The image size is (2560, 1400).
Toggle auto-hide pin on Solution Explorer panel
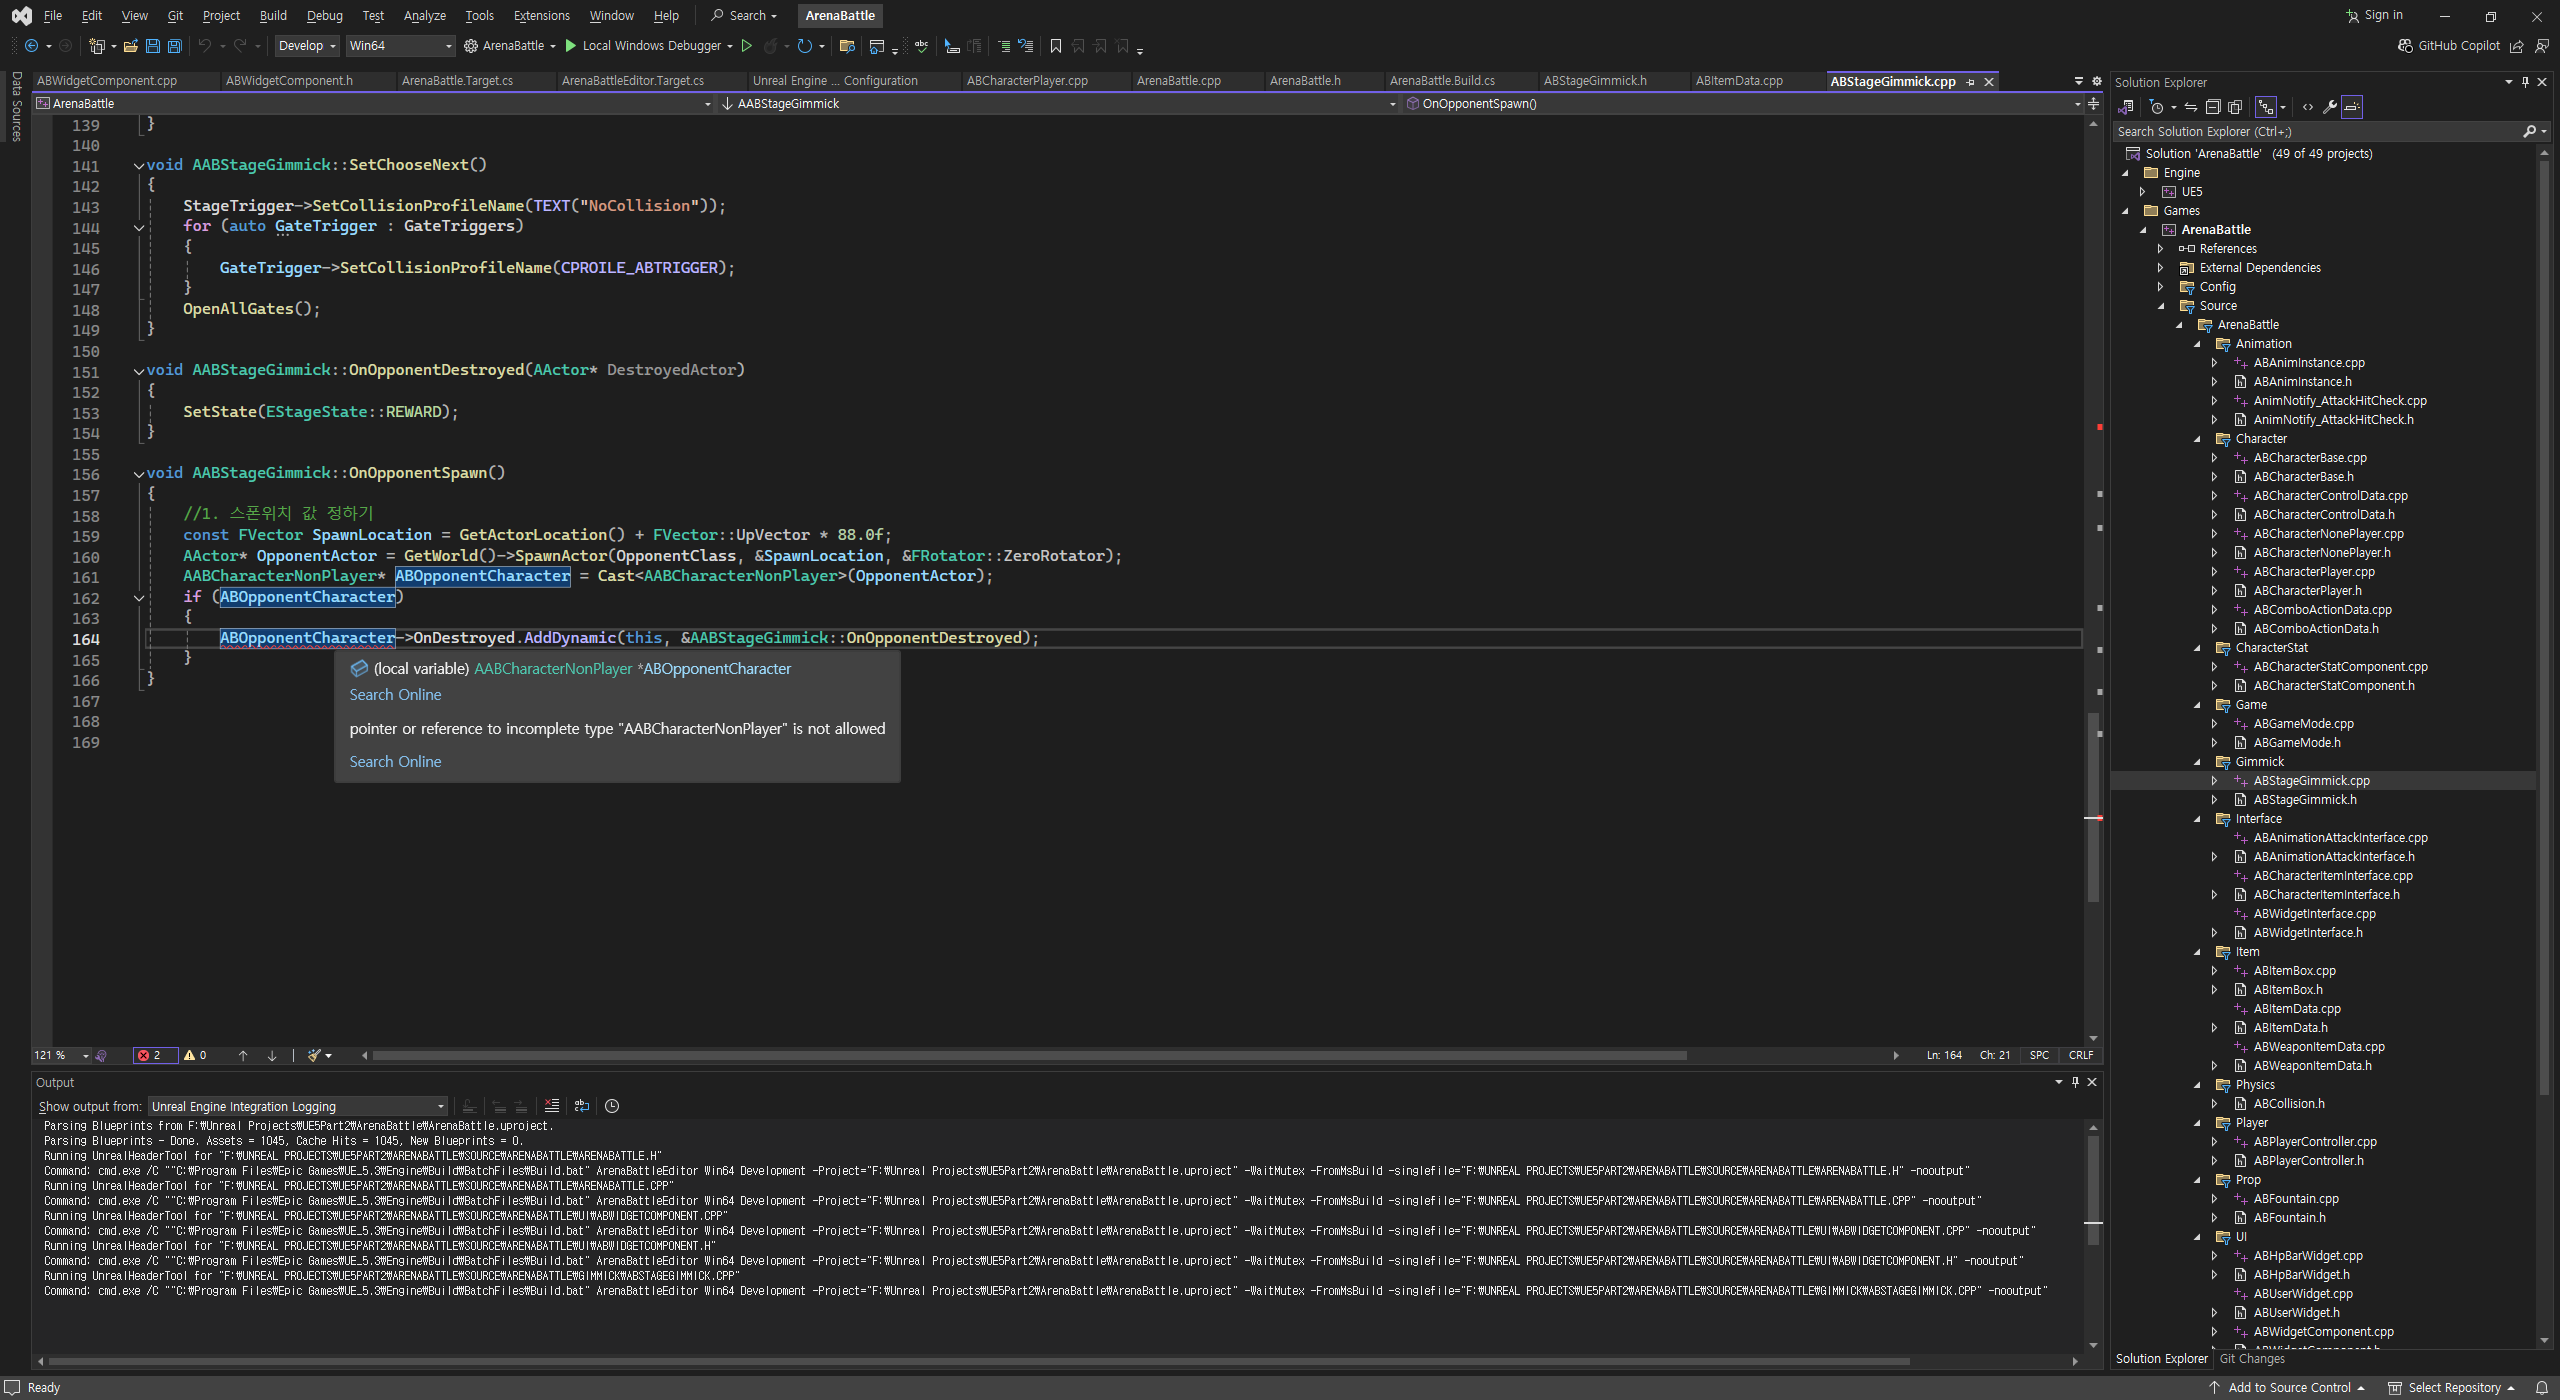pyautogui.click(x=2525, y=82)
